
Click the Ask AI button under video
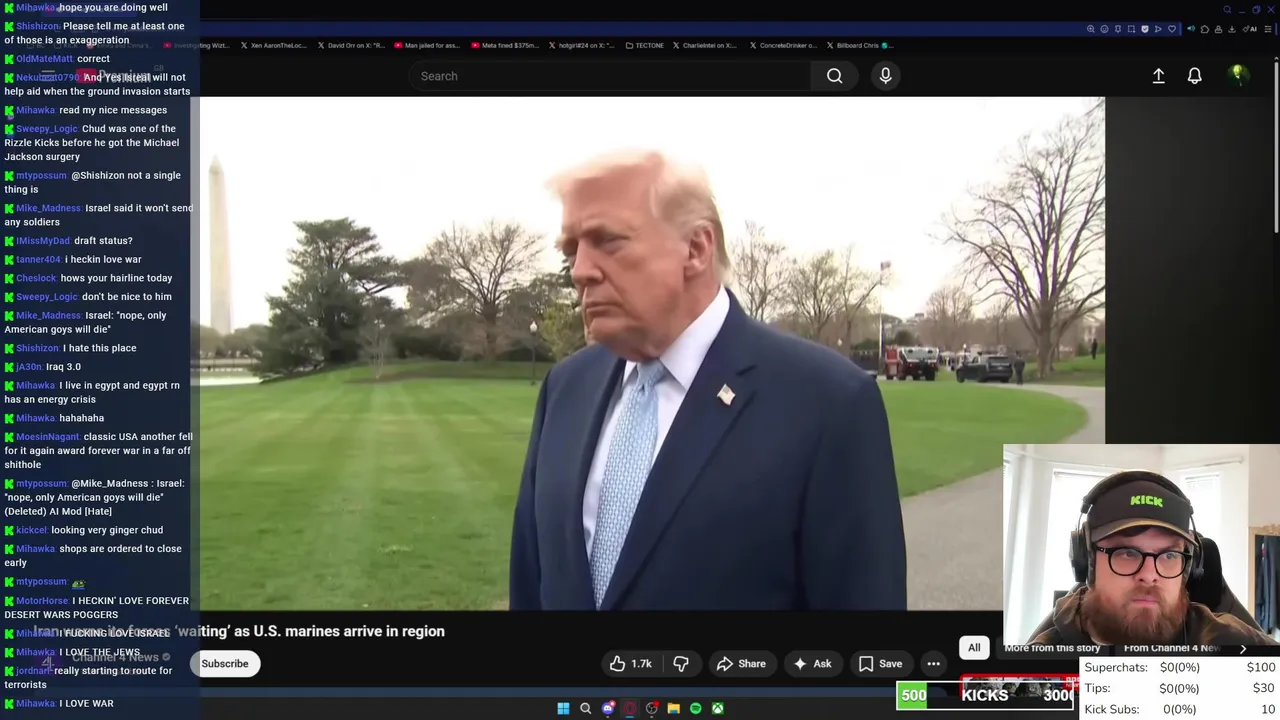pyautogui.click(x=812, y=664)
